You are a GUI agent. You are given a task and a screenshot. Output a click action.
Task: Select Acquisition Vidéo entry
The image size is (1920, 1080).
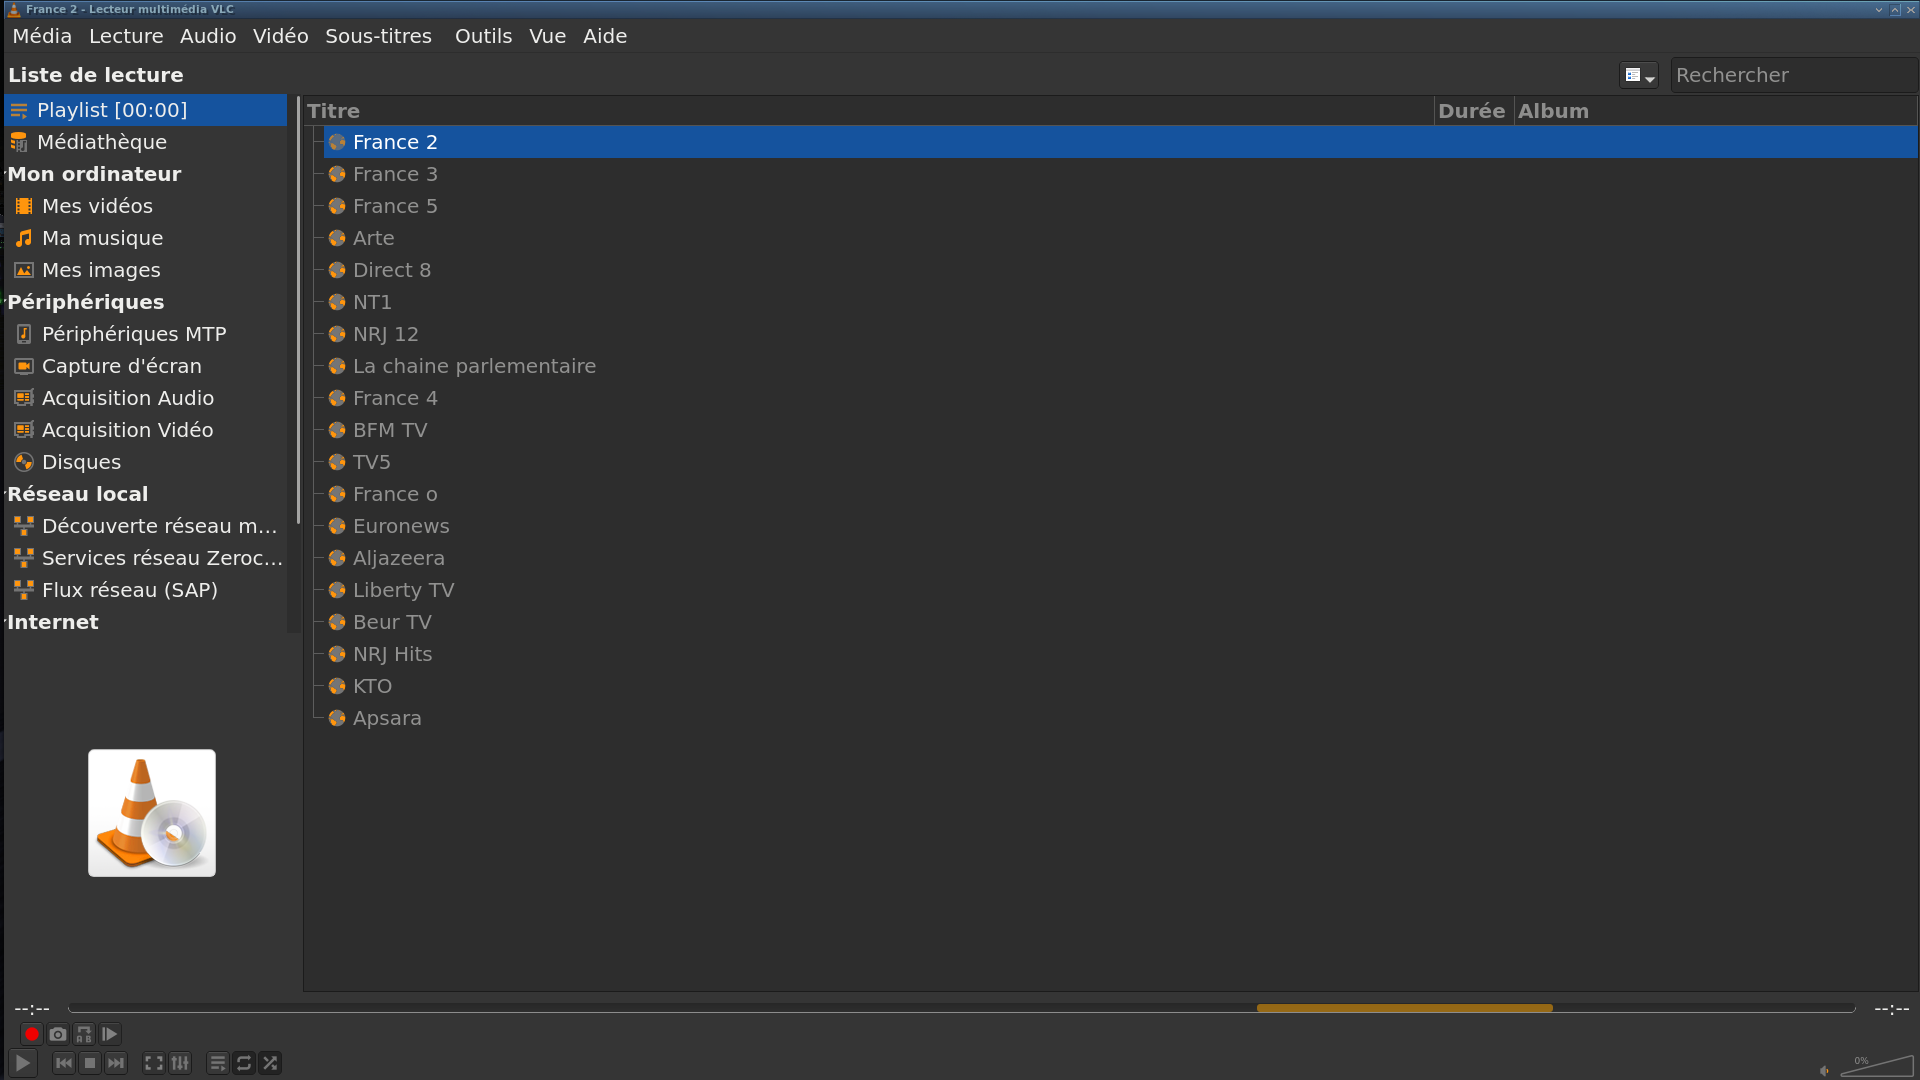[x=146, y=430]
